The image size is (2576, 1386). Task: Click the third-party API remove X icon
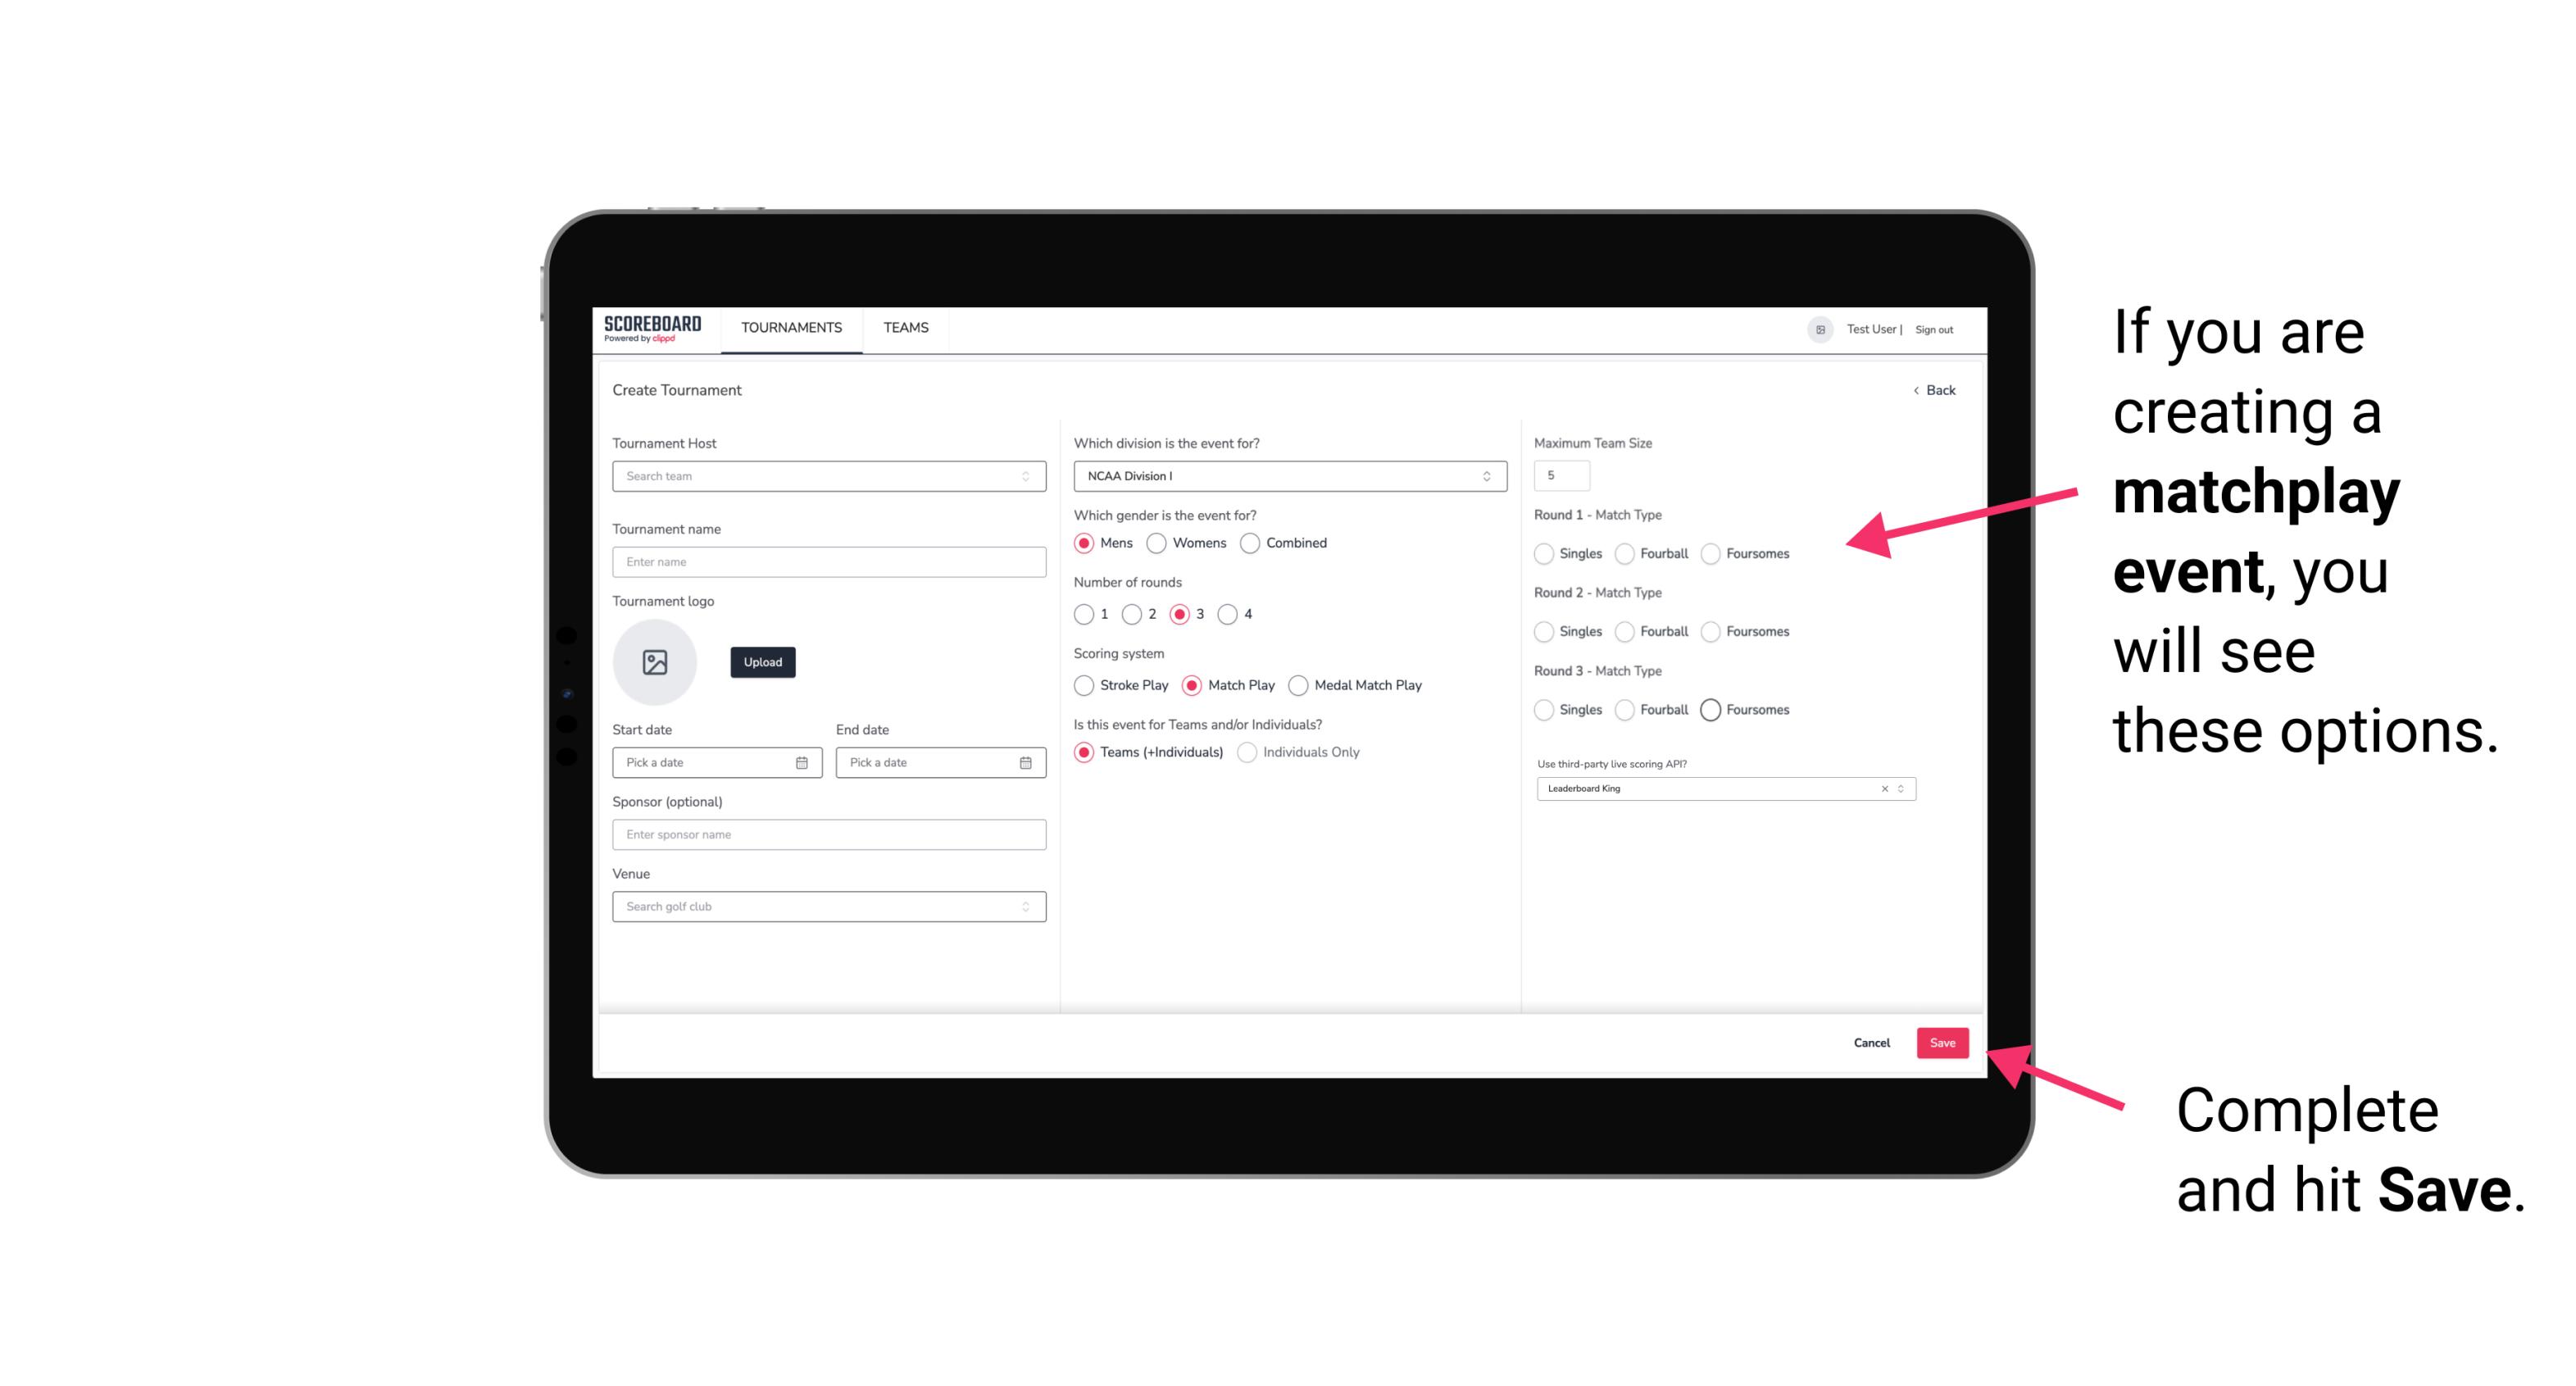click(x=1883, y=788)
